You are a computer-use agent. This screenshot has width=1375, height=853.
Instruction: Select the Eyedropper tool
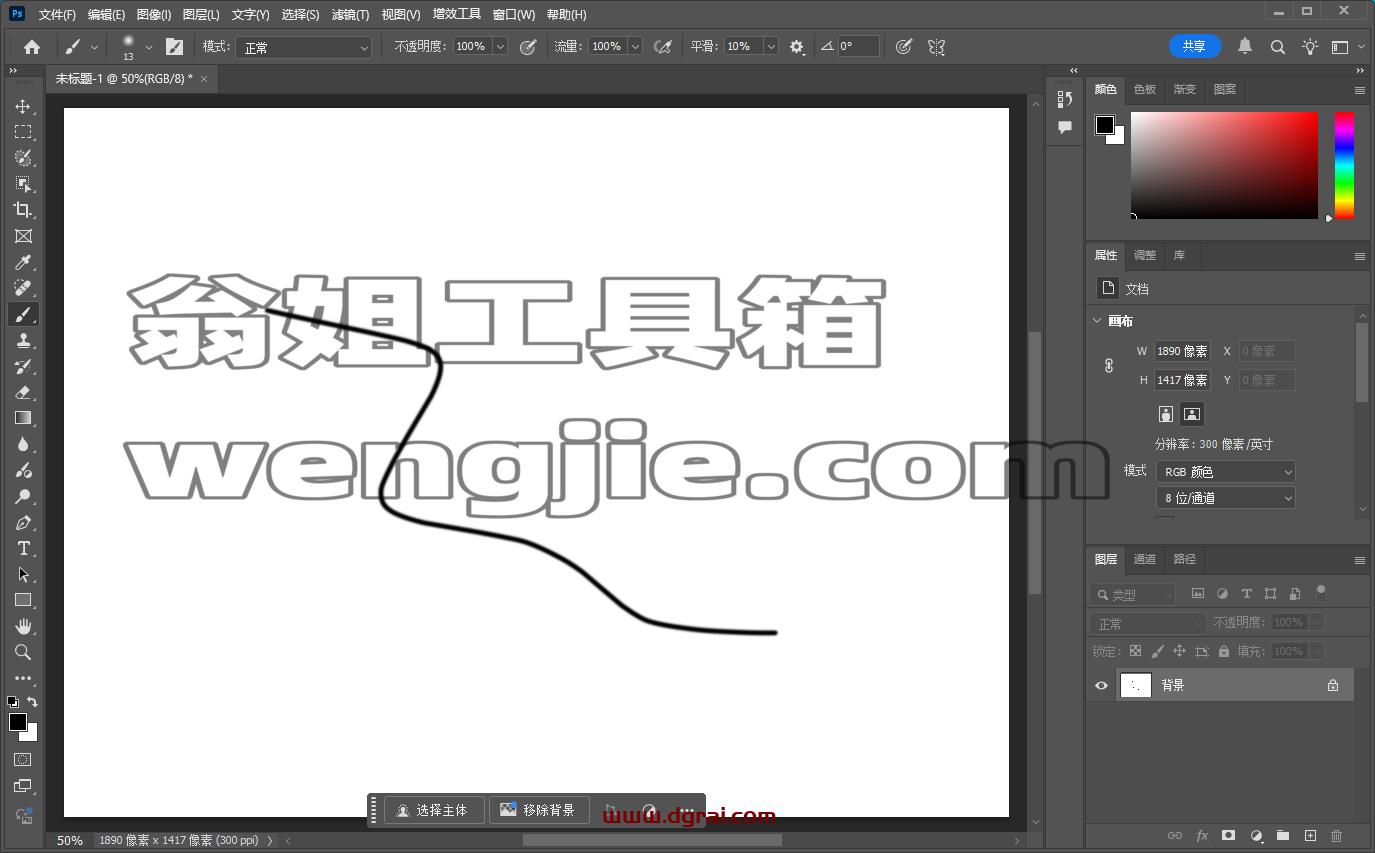[23, 262]
